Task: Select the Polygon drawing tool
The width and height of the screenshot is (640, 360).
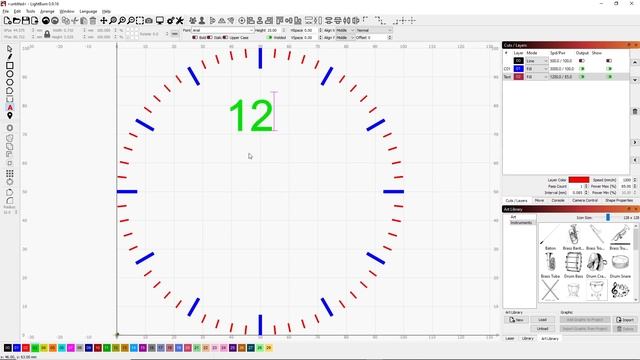Action: point(9,82)
